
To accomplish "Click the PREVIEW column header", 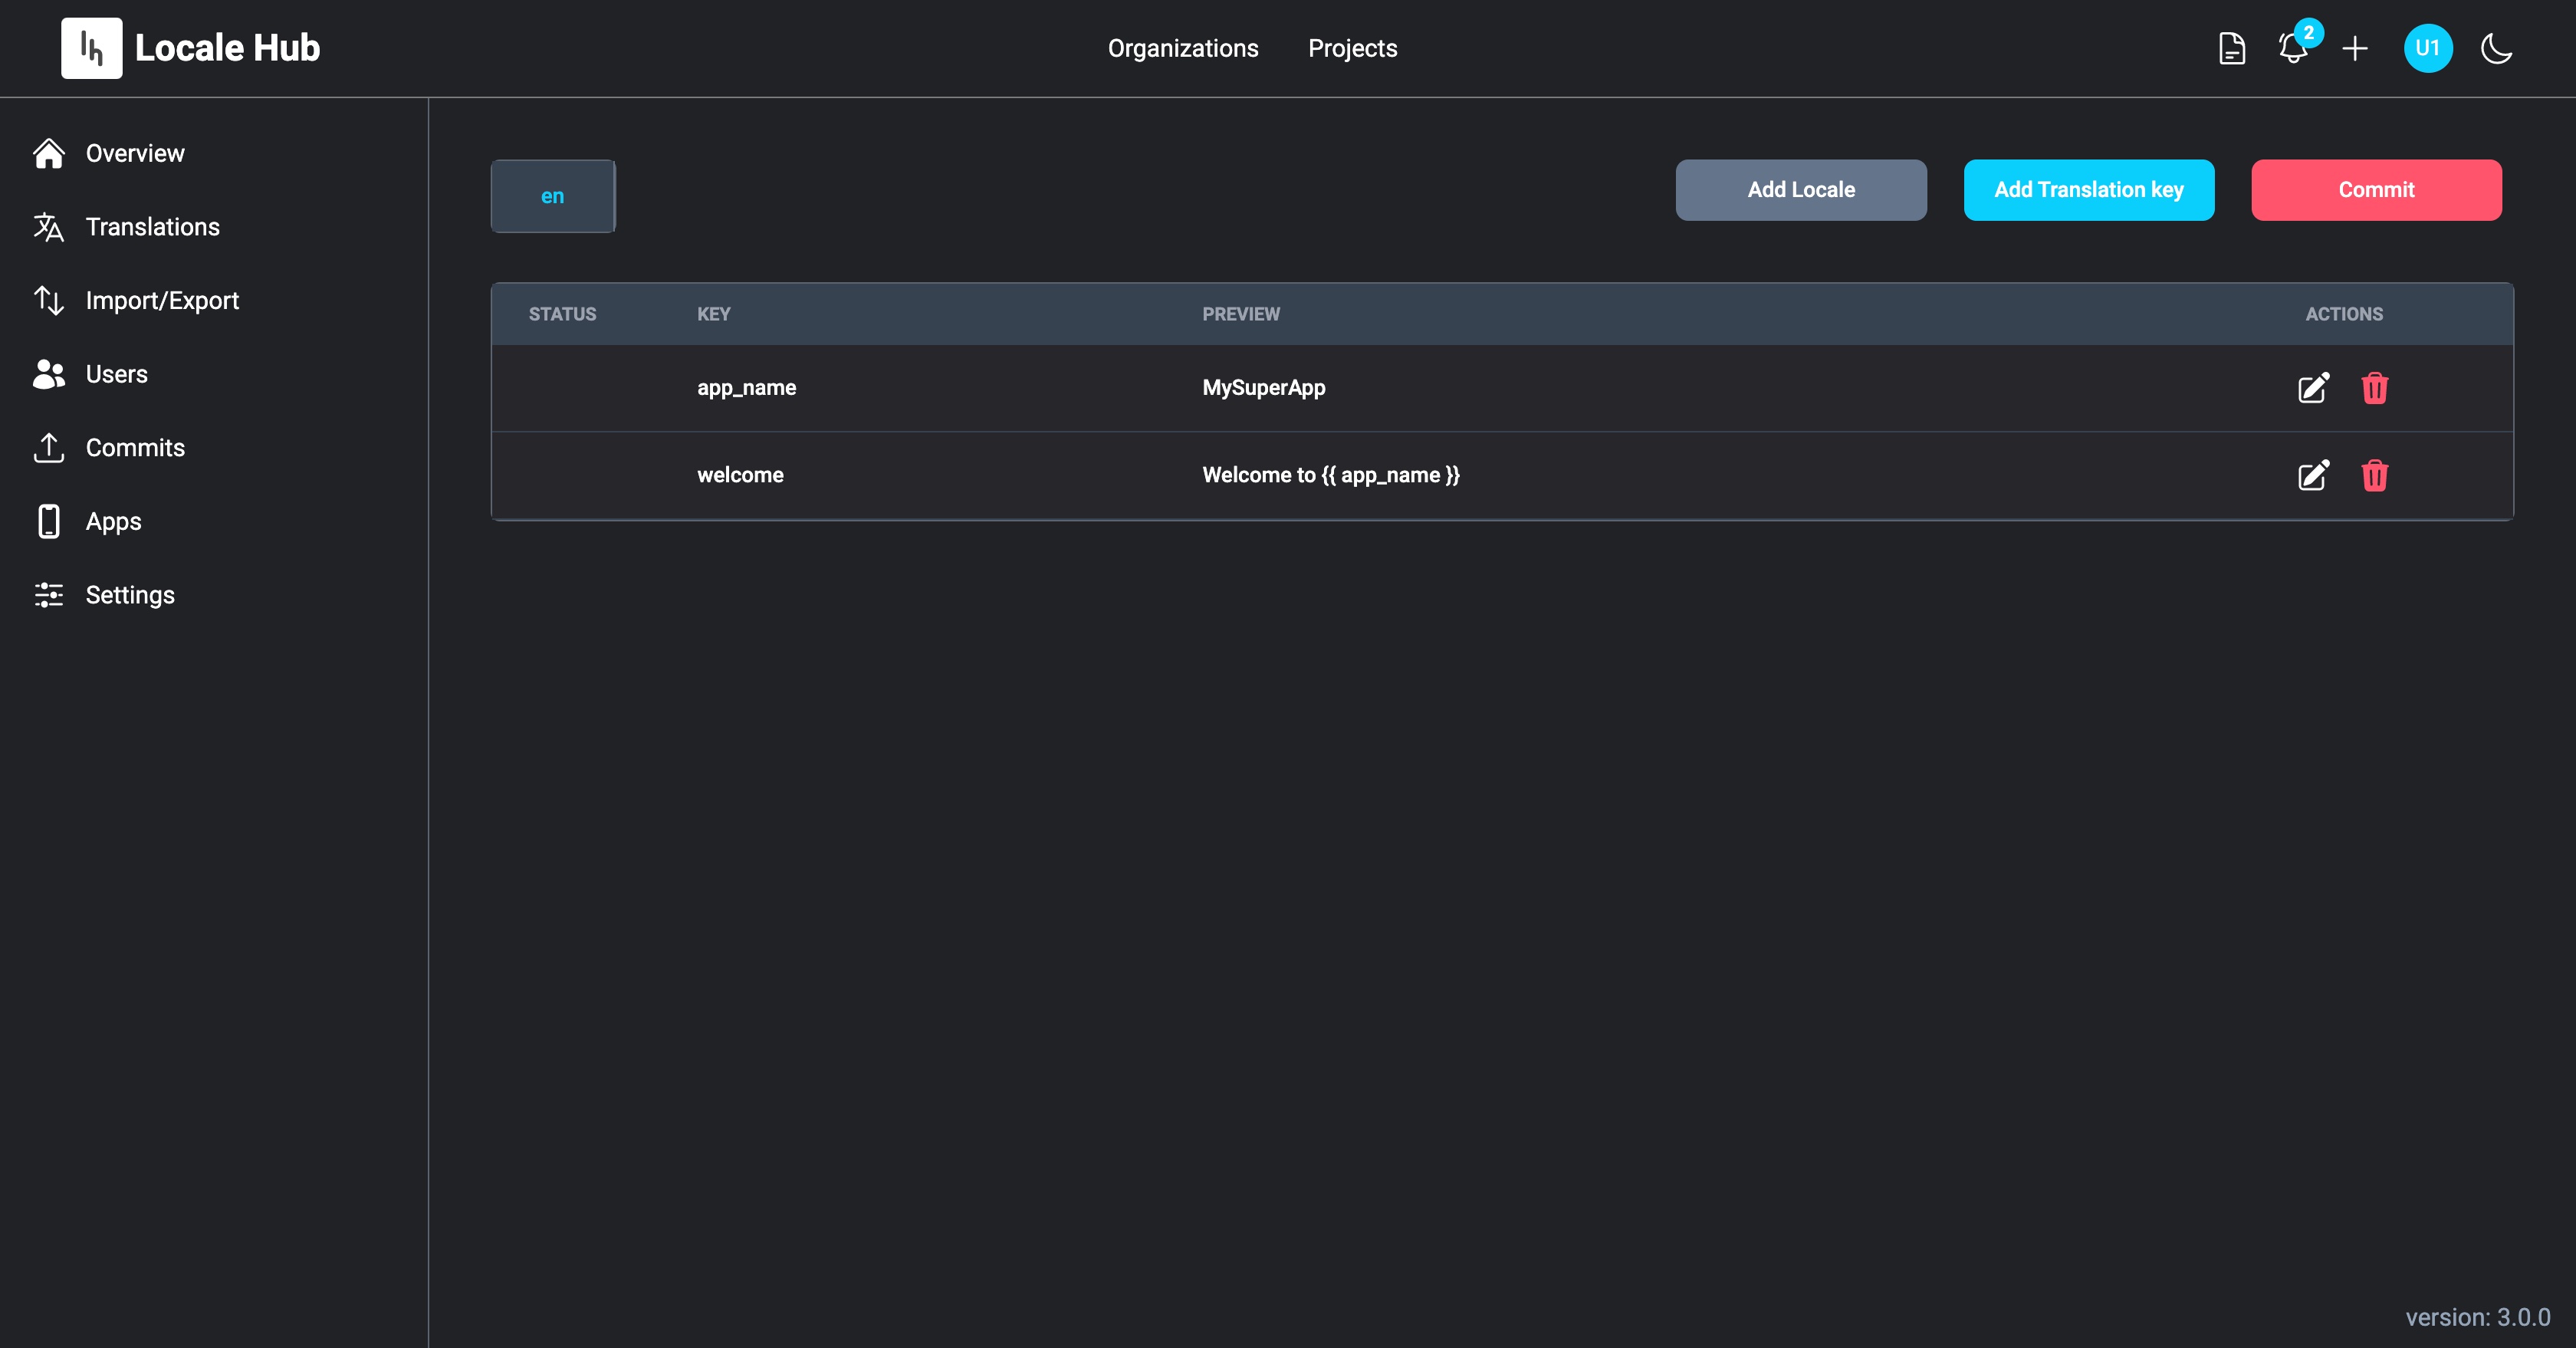I will click(x=1240, y=314).
